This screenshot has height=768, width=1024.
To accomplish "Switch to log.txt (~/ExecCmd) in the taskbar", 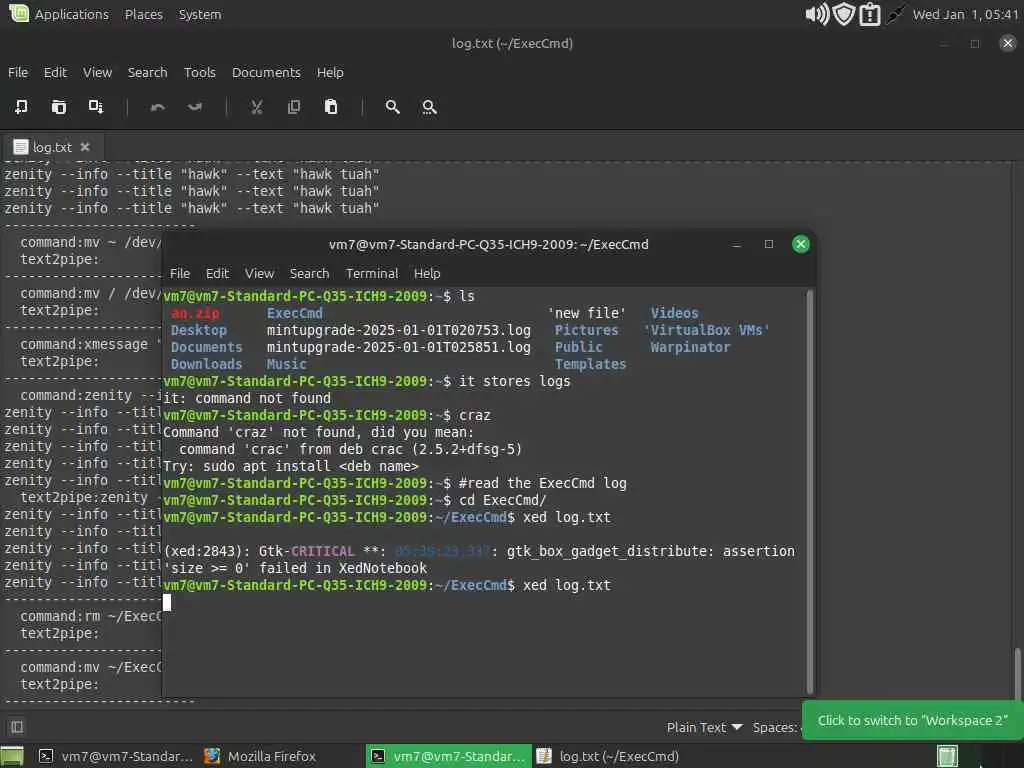I will [x=608, y=756].
